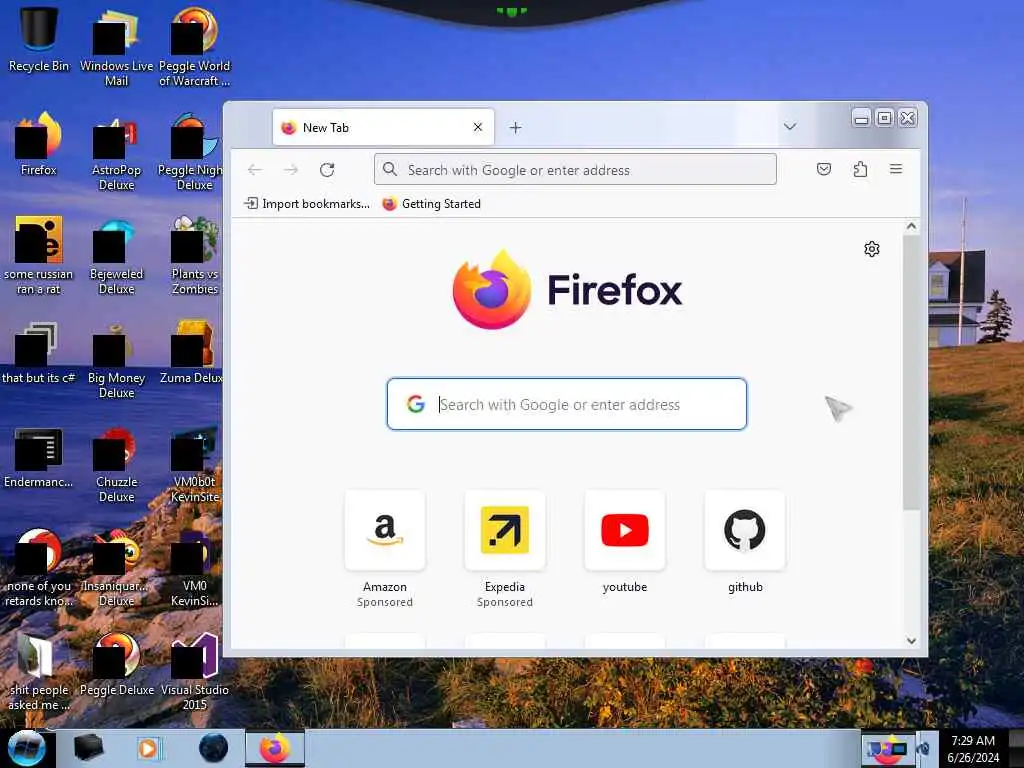
Task: Select the Visual Studio 2015 desktop icon
Action: 195,671
